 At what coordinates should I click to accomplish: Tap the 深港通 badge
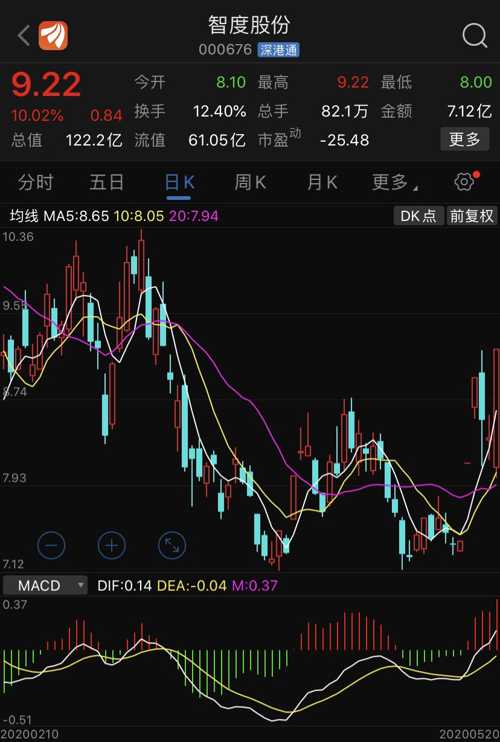click(279, 50)
